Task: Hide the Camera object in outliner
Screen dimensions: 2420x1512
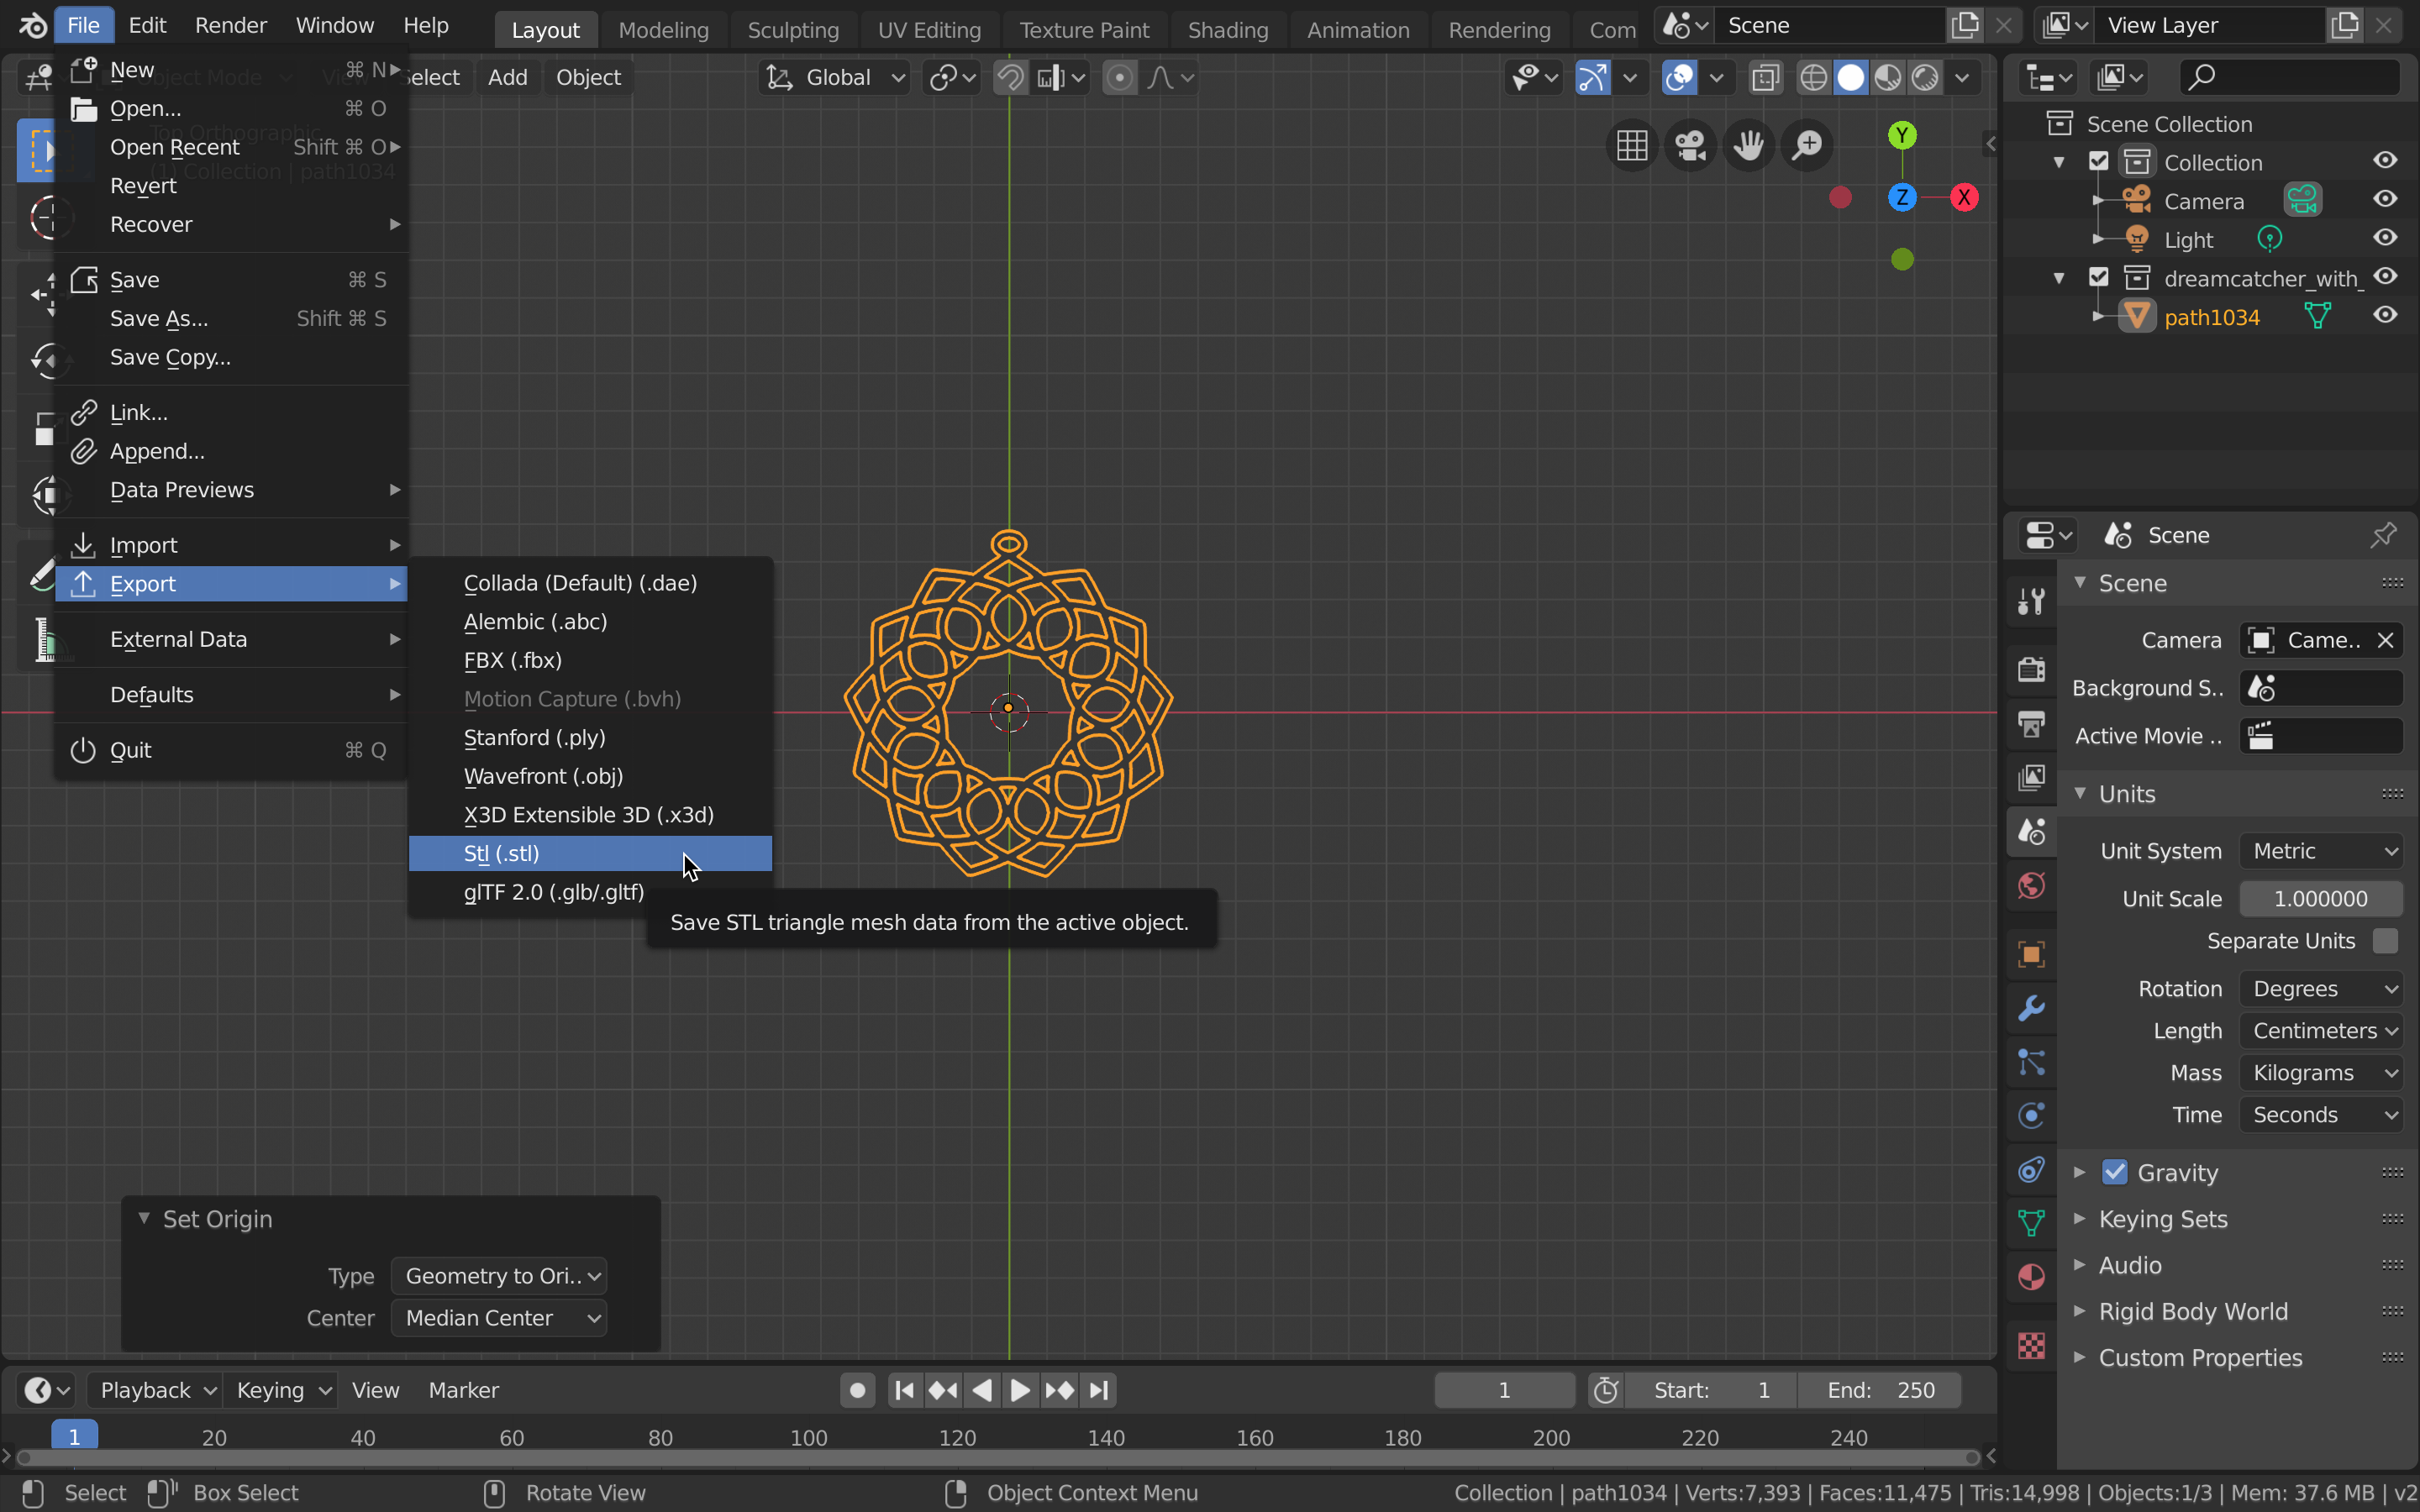Action: (2385, 199)
